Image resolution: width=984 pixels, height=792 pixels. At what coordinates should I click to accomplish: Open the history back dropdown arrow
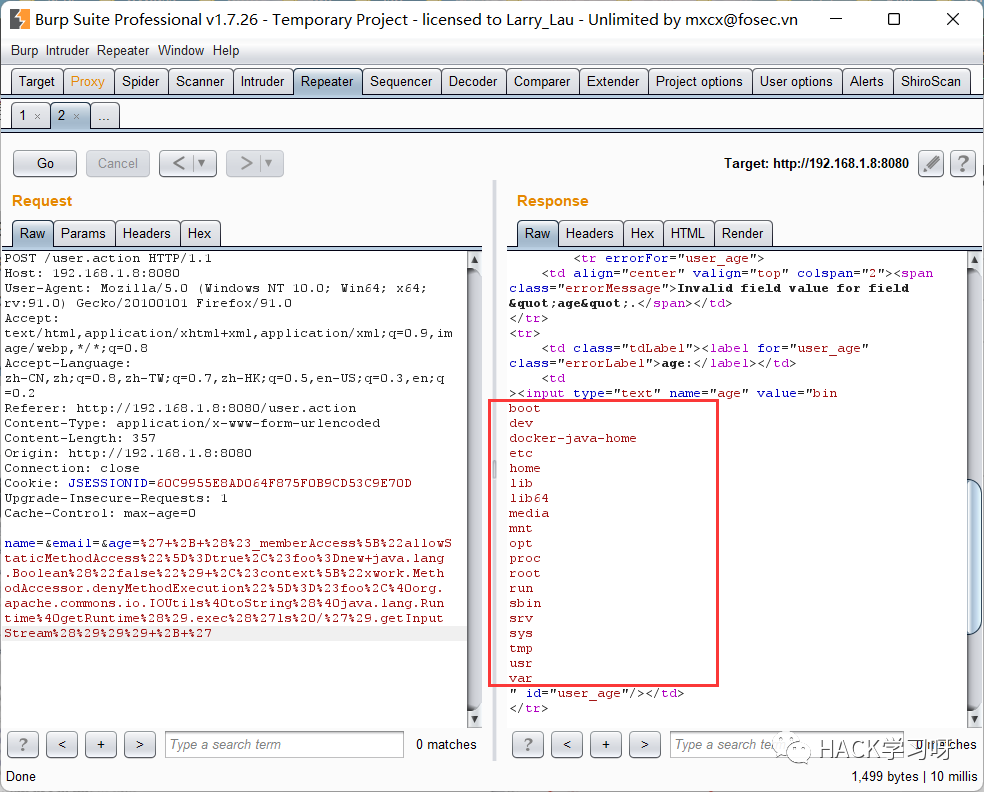[202, 163]
